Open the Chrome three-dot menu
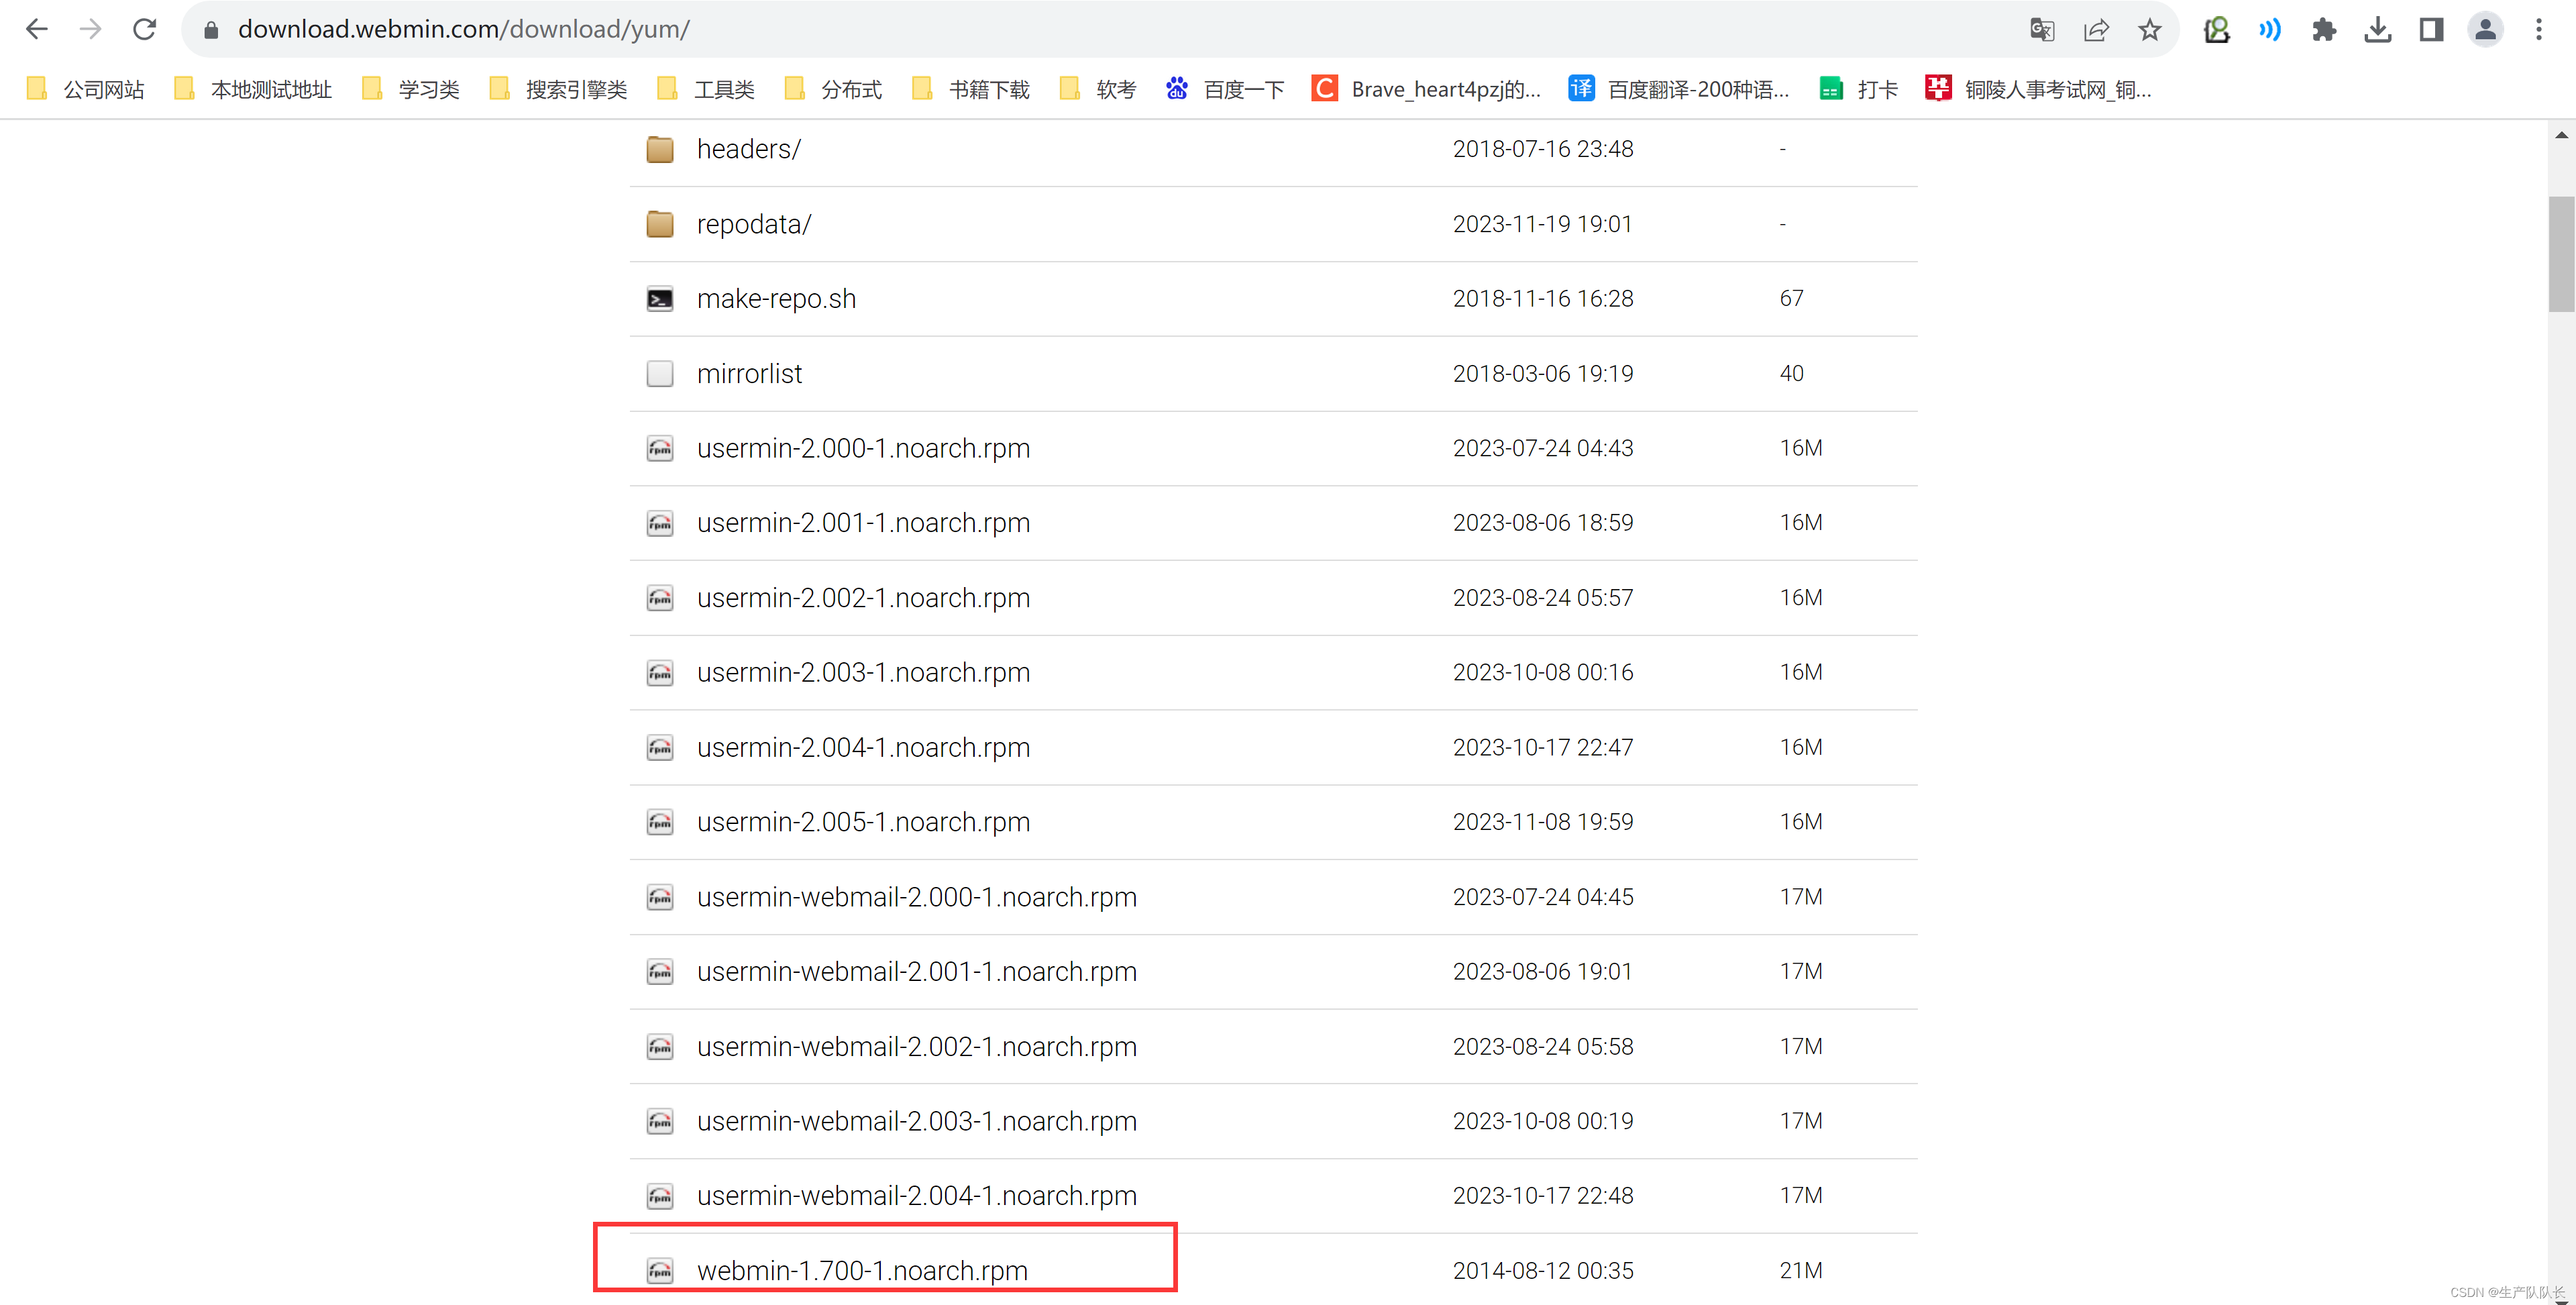This screenshot has height=1305, width=2576. pyautogui.click(x=2538, y=29)
